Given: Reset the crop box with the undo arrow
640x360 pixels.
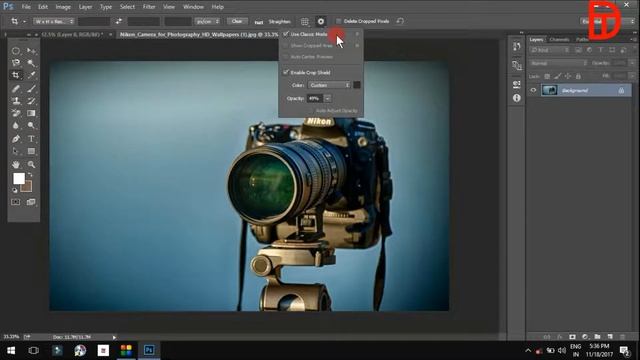Looking at the screenshot, I should click(x=400, y=21).
